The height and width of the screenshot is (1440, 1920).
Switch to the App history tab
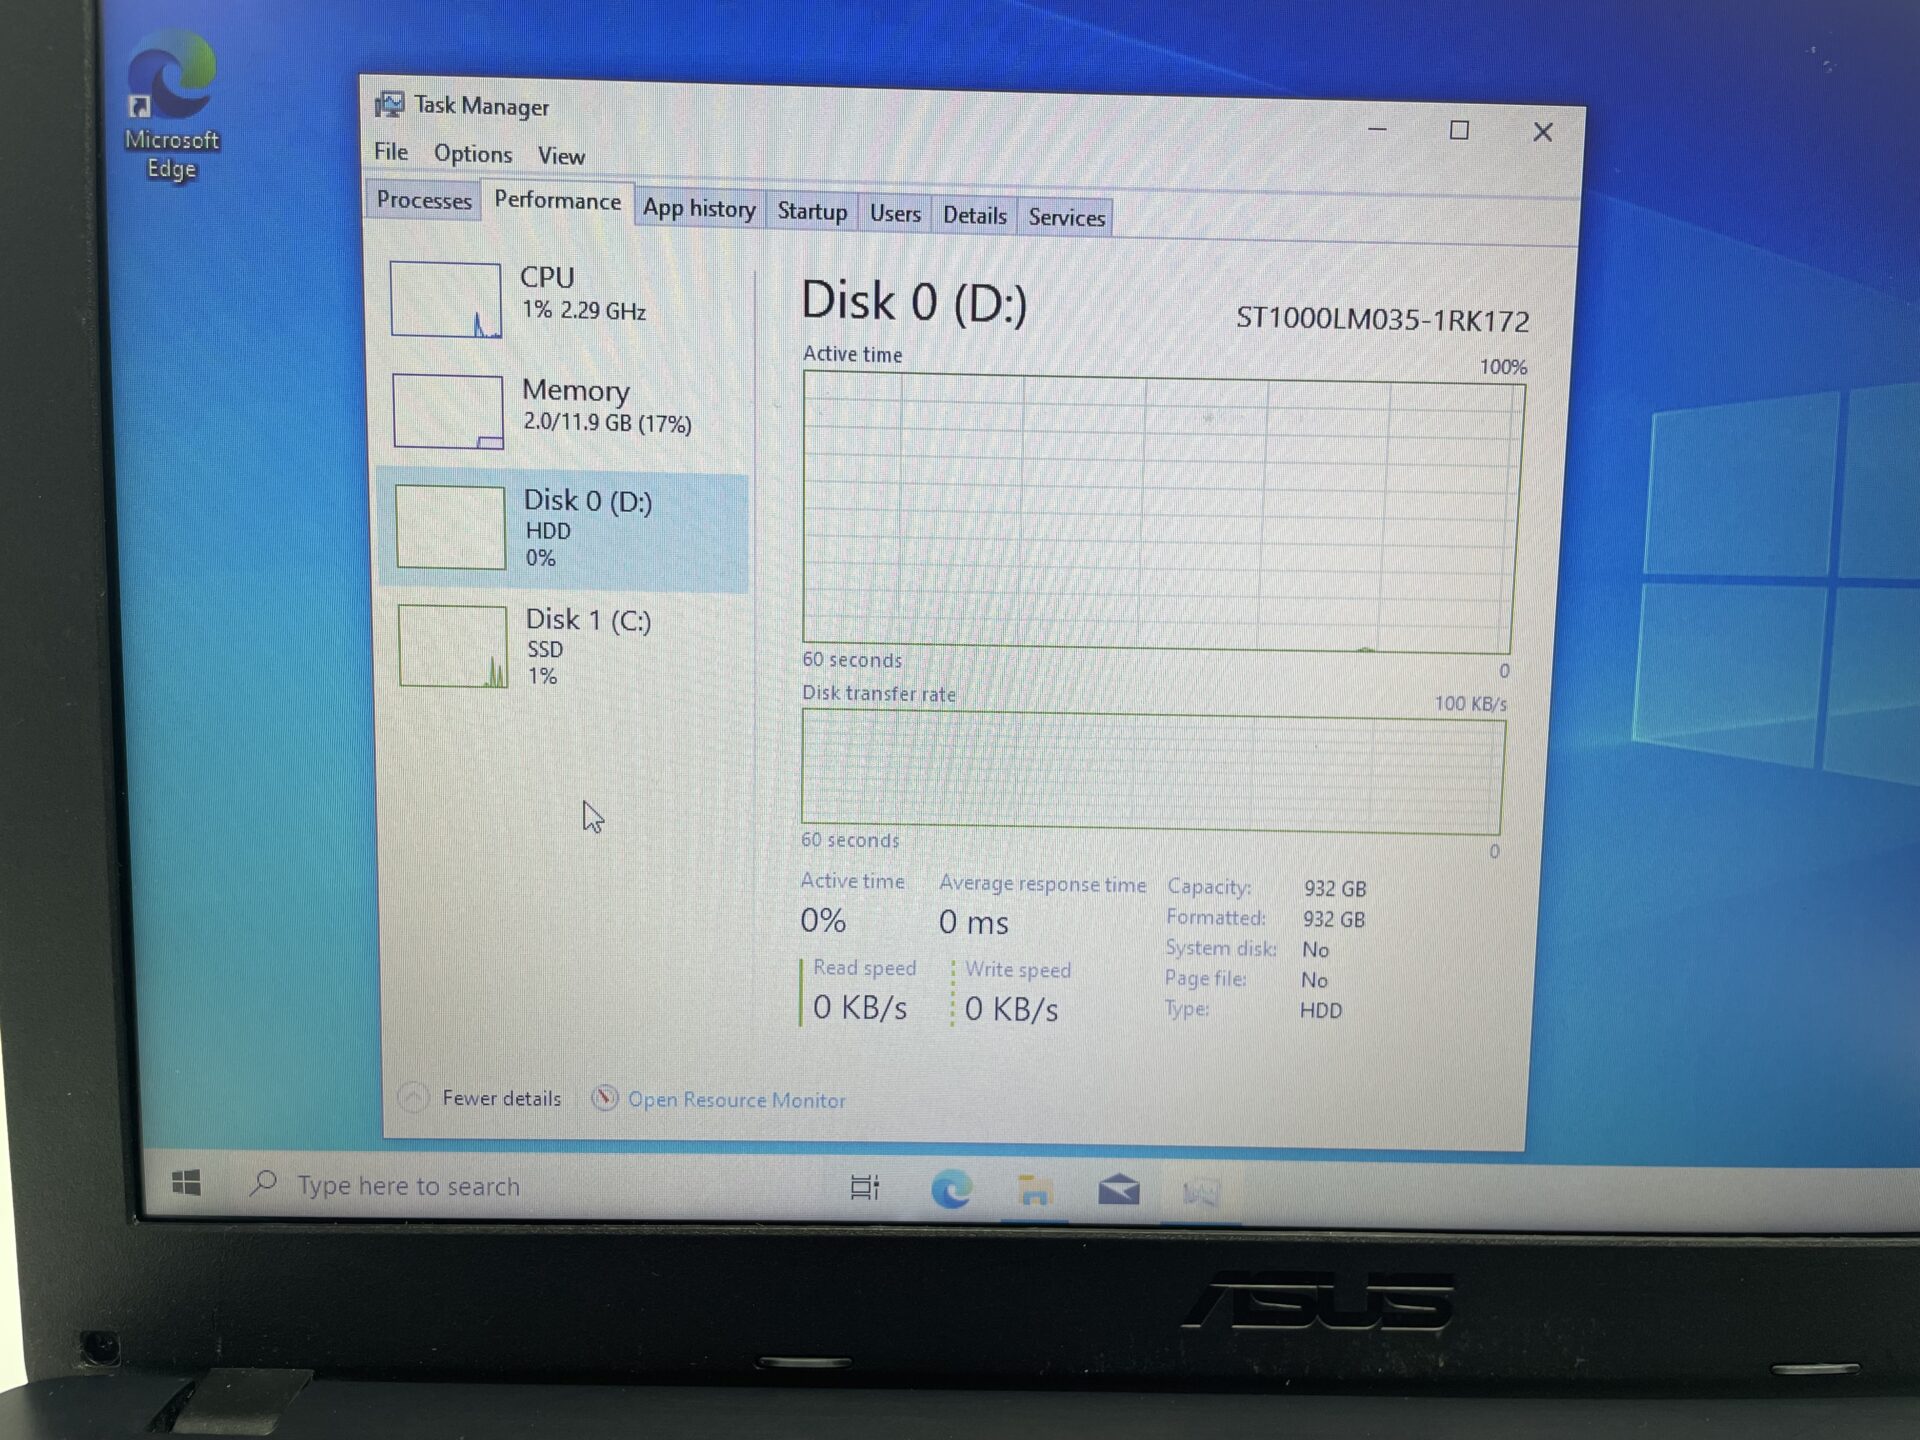click(698, 209)
